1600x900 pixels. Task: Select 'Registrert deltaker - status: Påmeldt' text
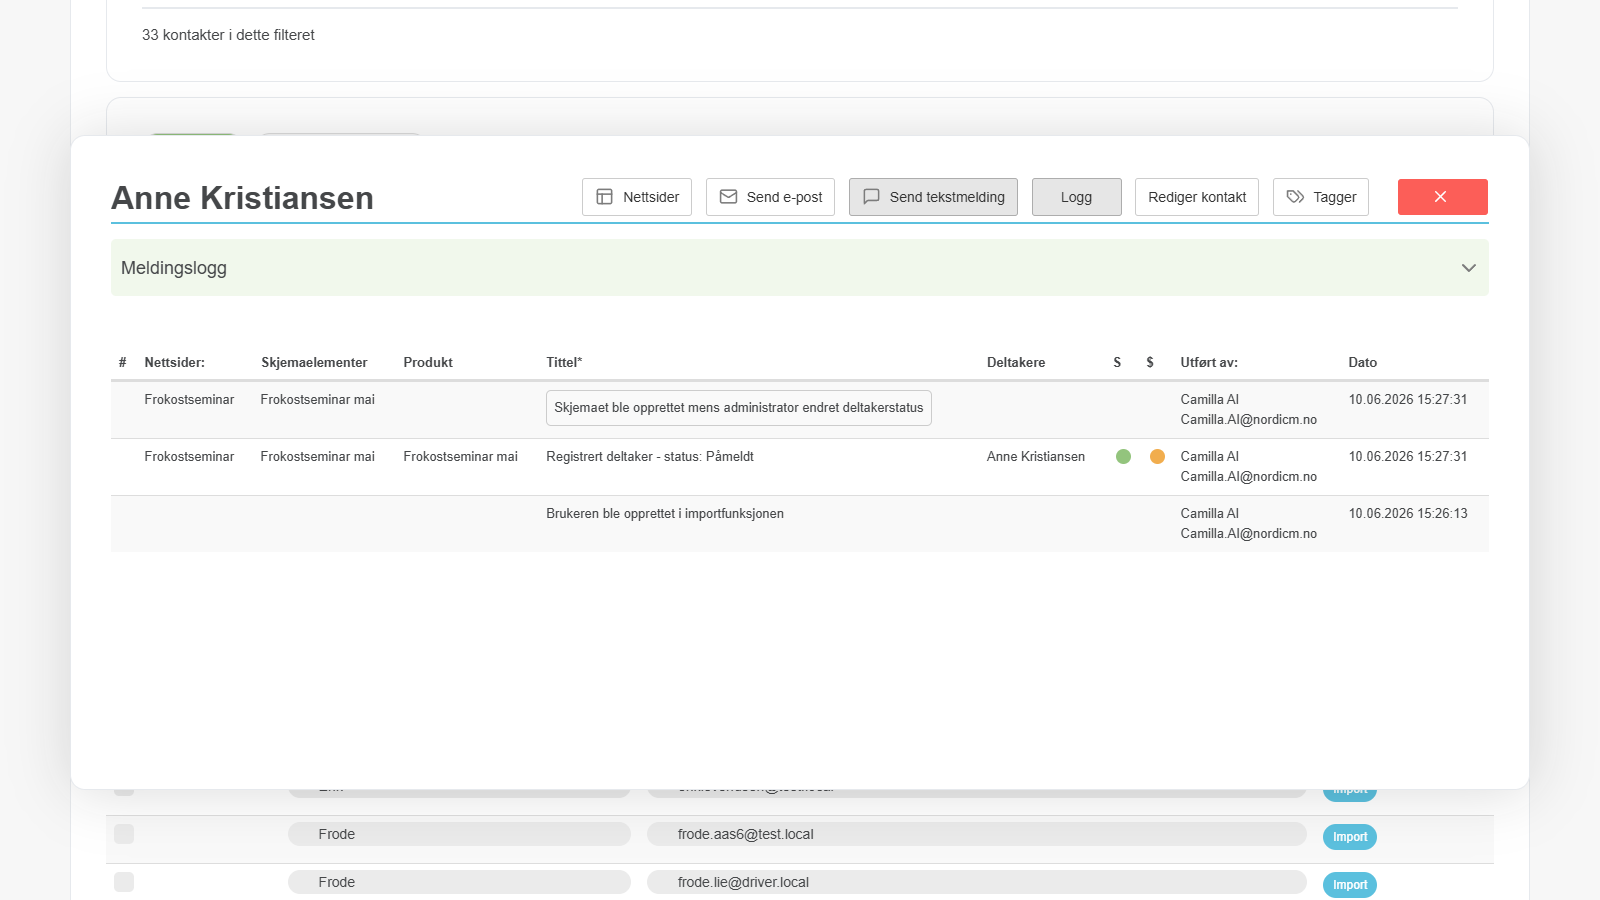pos(650,457)
